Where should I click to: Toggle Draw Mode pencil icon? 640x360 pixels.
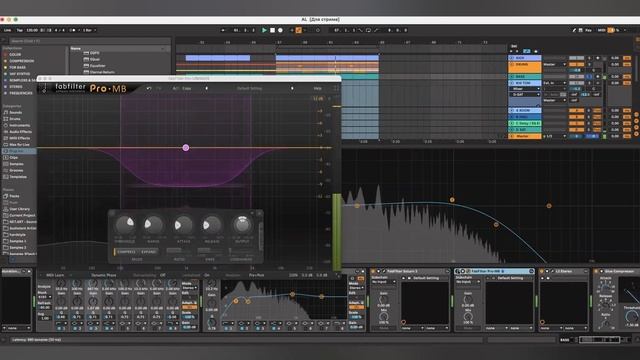click(574, 30)
